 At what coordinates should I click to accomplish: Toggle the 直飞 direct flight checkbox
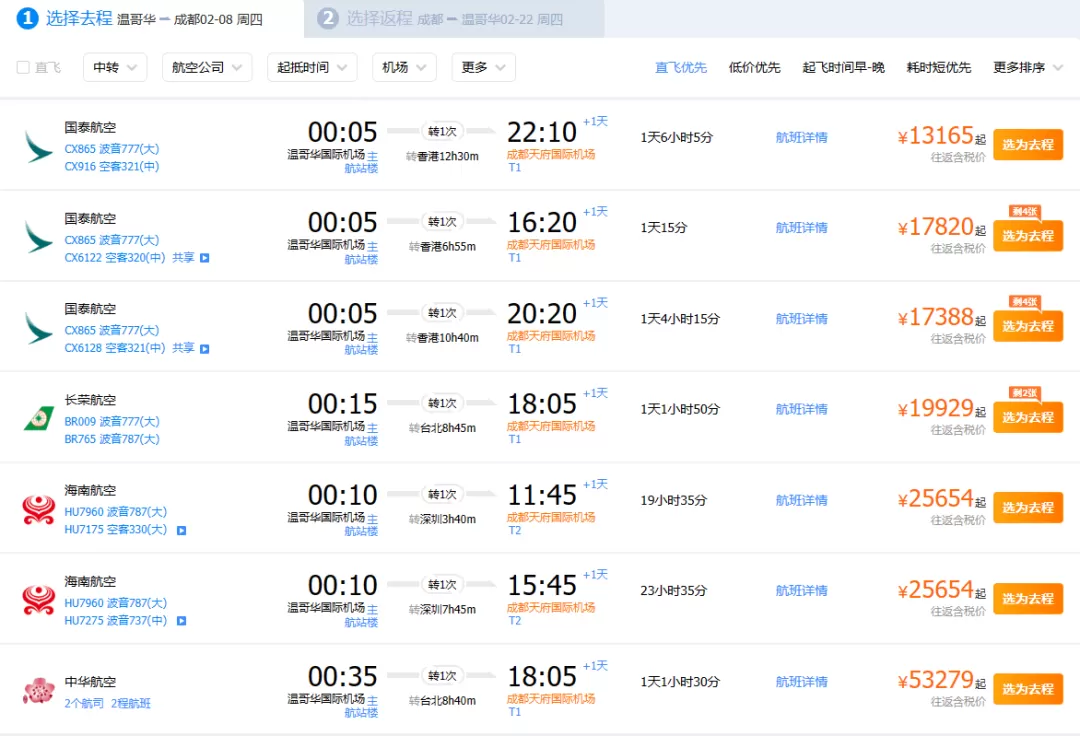[23, 67]
